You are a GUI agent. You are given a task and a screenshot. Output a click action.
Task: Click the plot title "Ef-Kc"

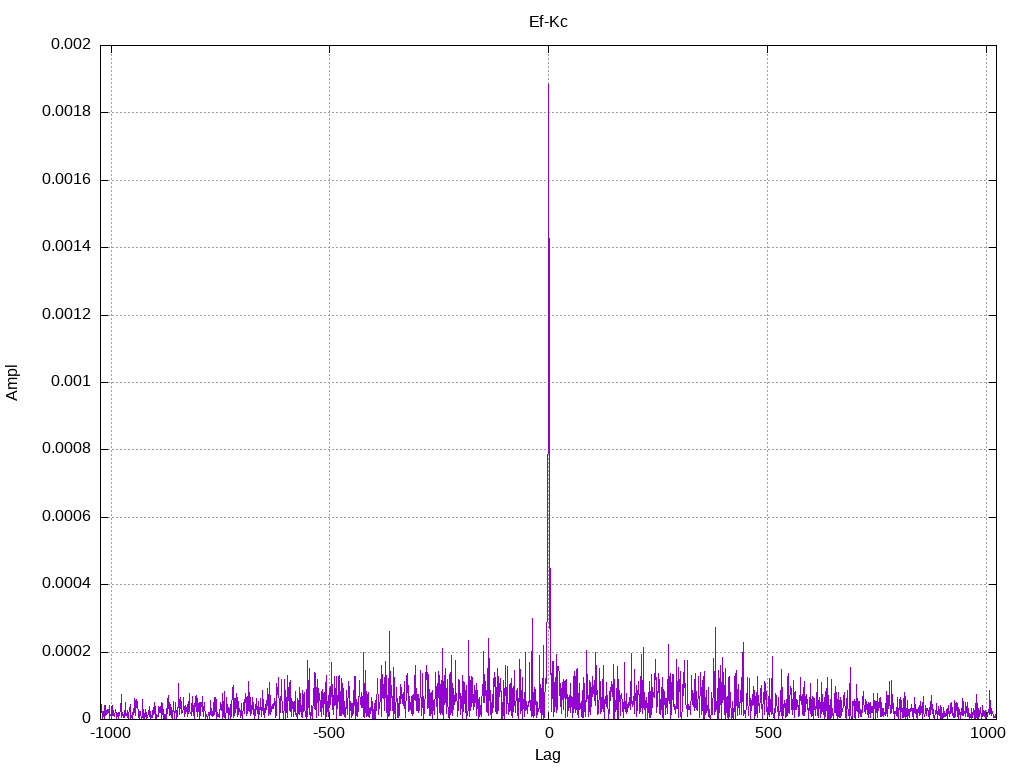point(548,22)
